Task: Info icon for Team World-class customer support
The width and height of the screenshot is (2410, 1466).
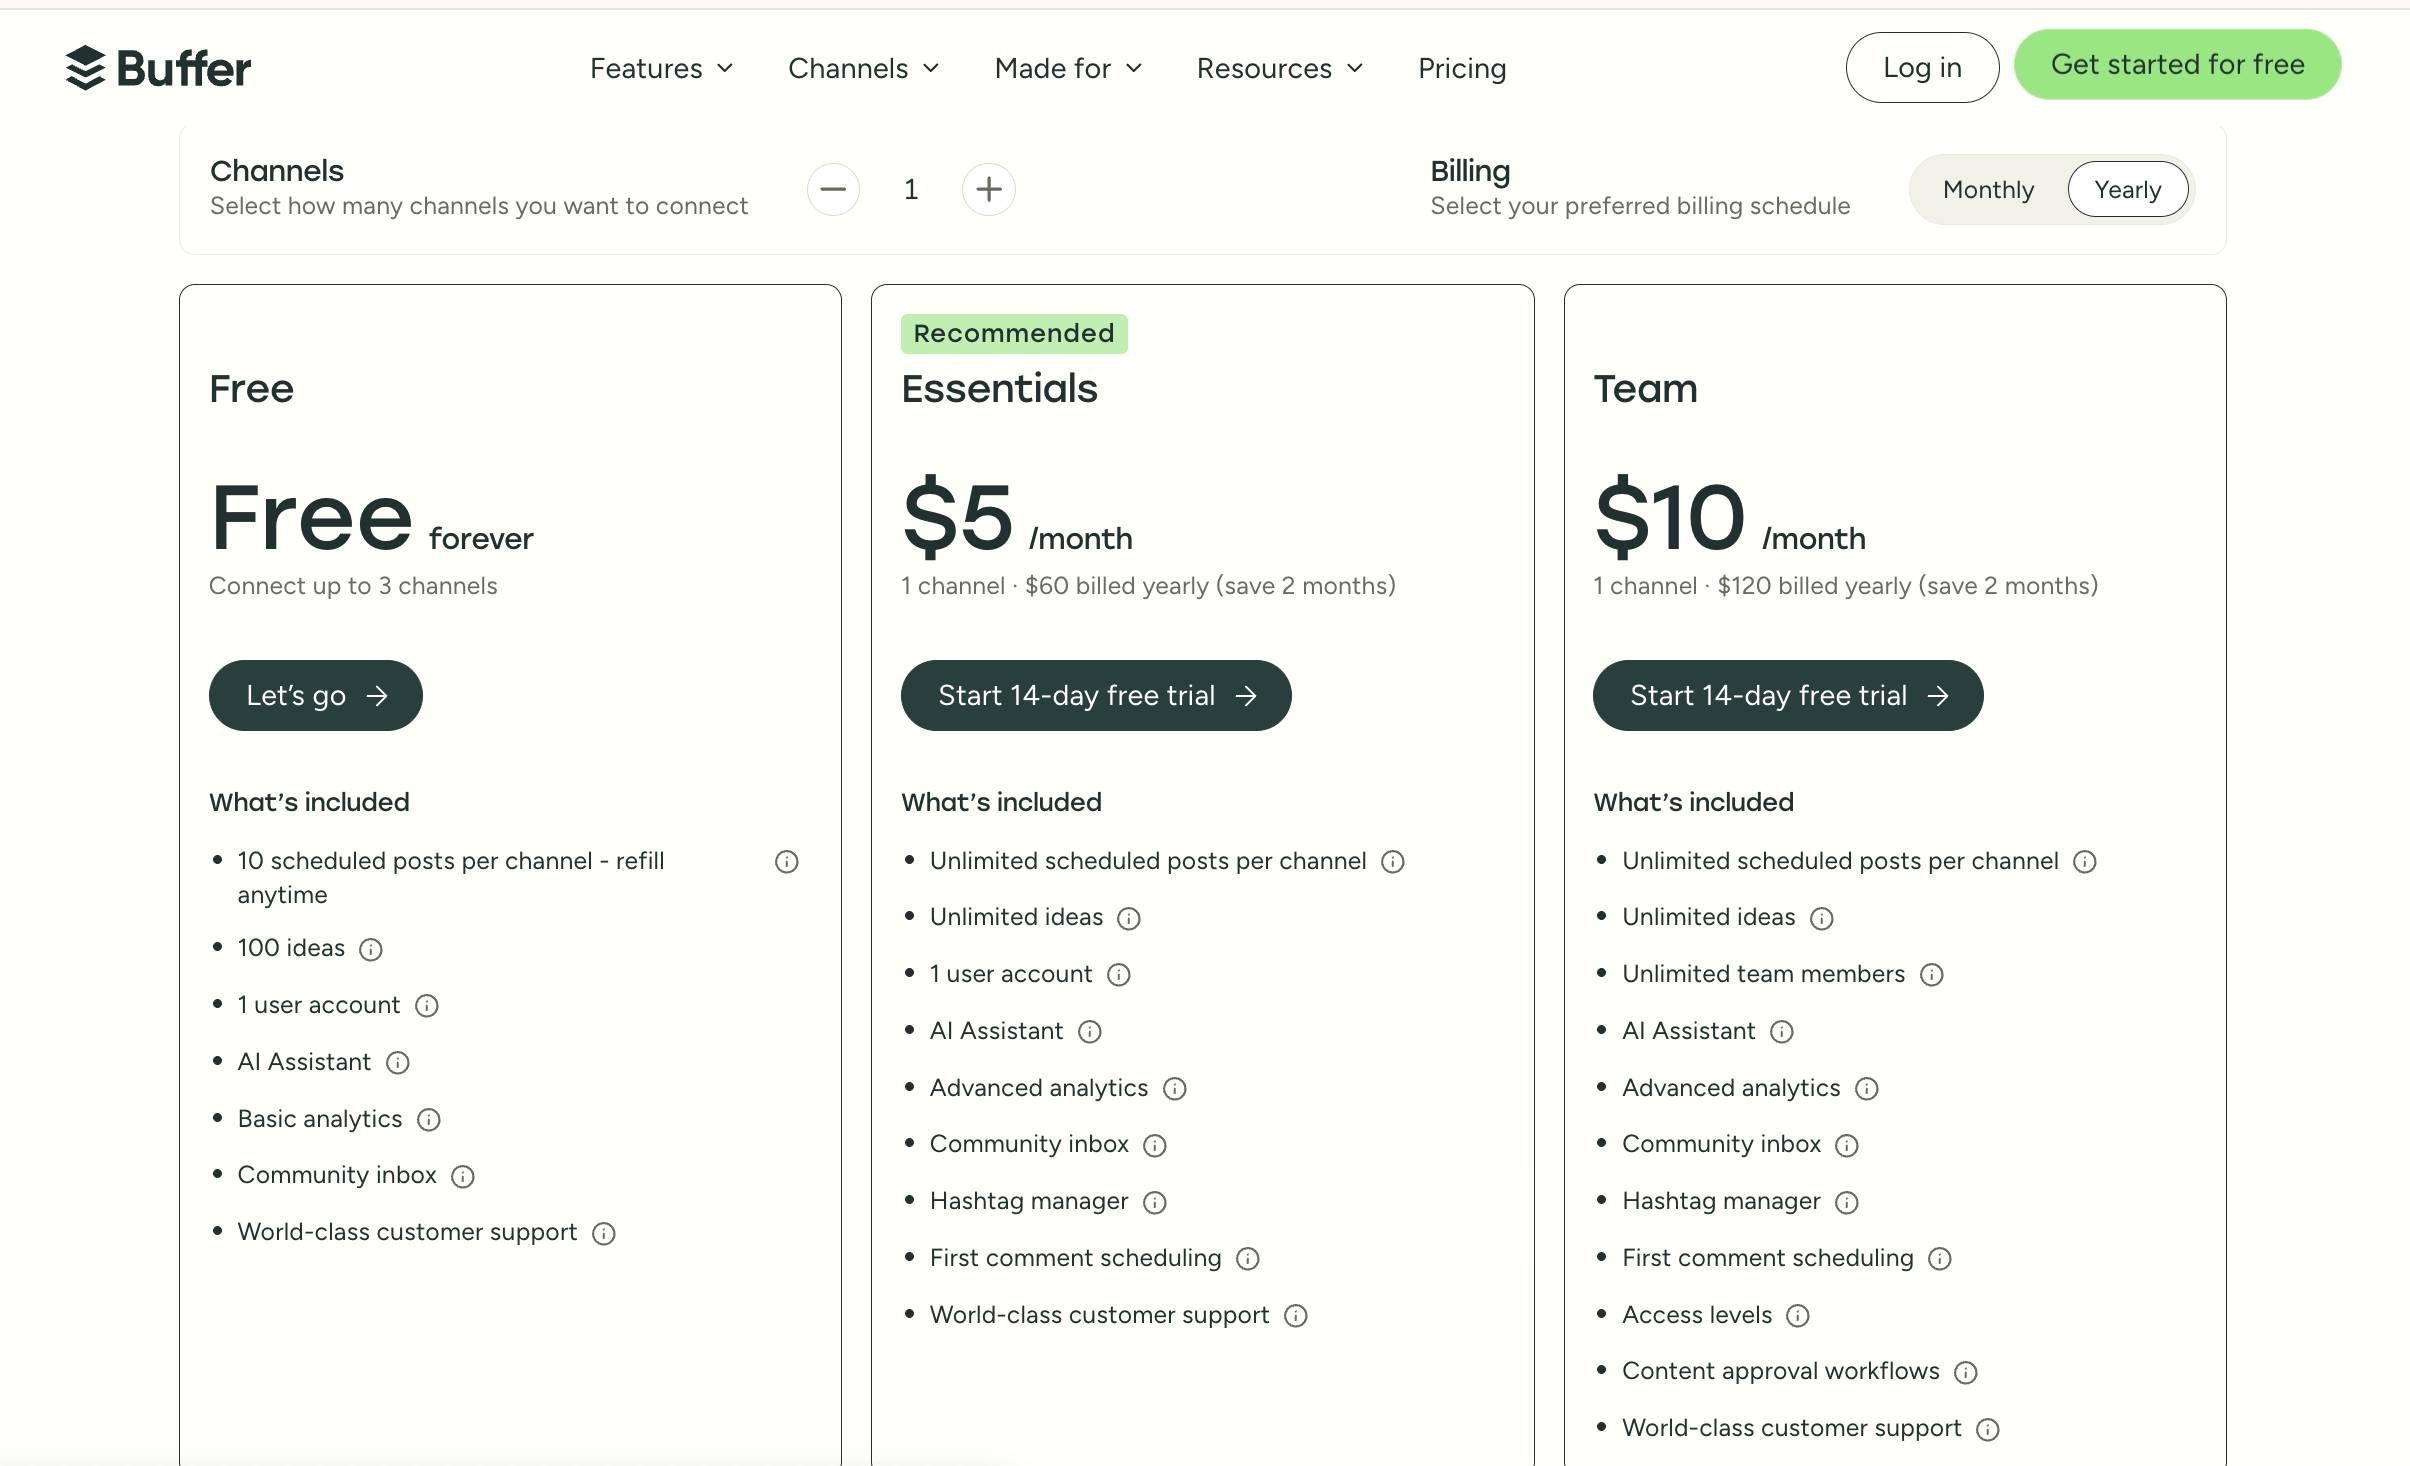Action: coord(1988,1429)
